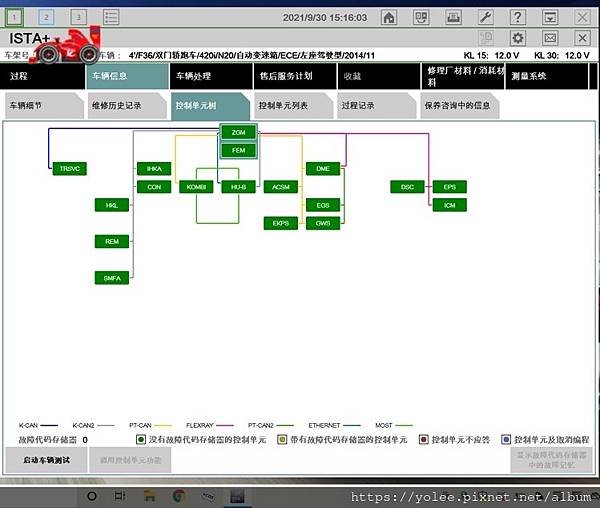Screen dimensions: 600x508
Task: Click the greyed document copy icon
Action: pyautogui.click(x=486, y=38)
